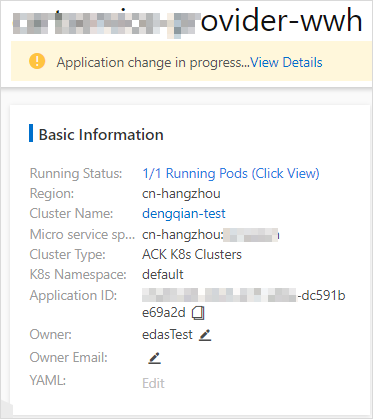Edit the Owner Email with the pencil icon

154,358
